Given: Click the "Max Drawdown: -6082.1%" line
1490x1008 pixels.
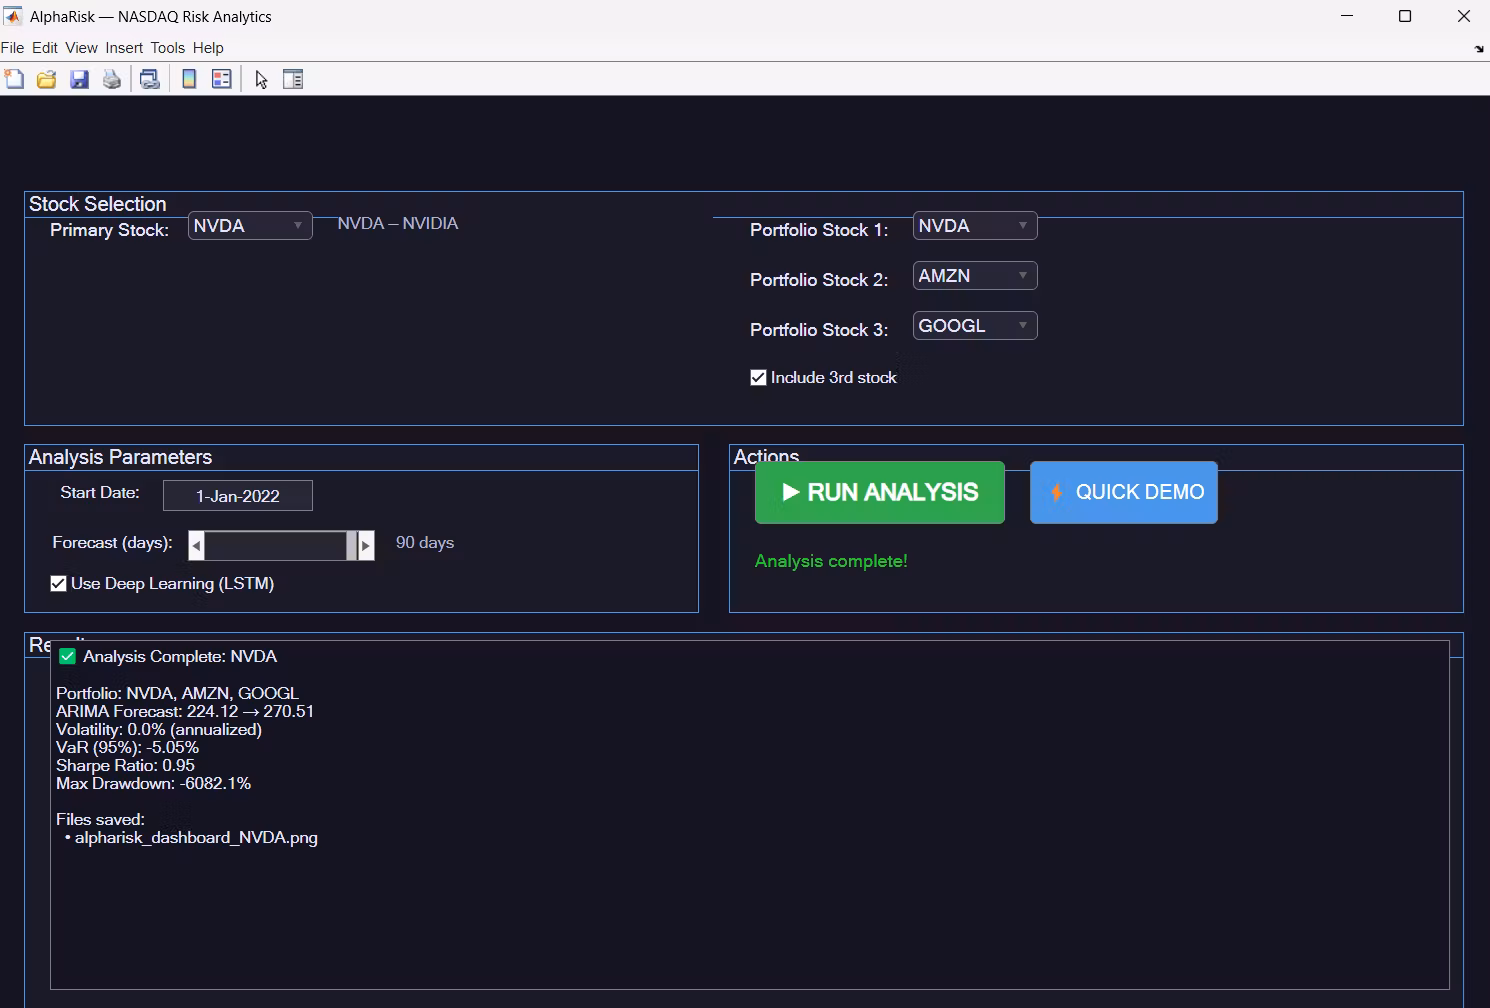Looking at the screenshot, I should coord(153,783).
